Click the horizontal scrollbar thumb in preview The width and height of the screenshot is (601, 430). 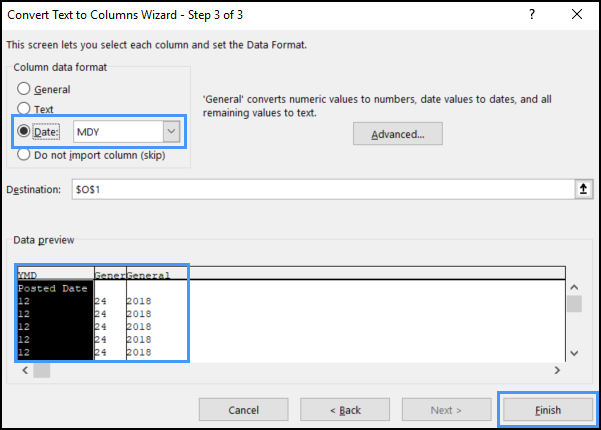click(x=41, y=370)
